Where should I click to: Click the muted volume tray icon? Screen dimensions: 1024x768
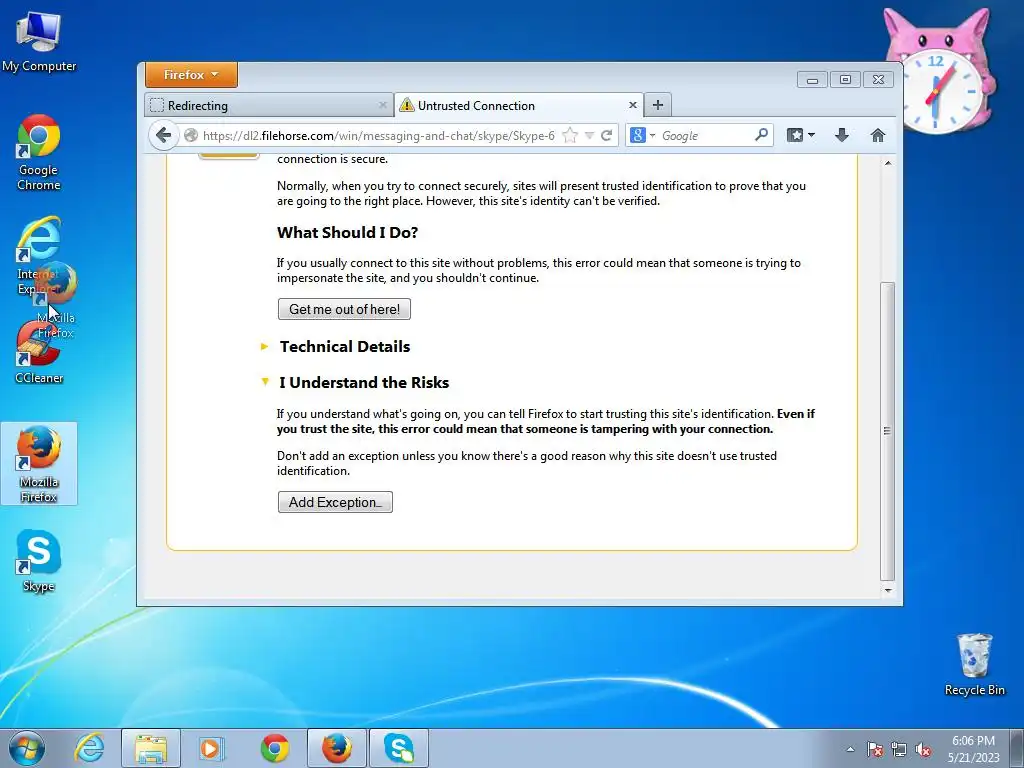923,749
